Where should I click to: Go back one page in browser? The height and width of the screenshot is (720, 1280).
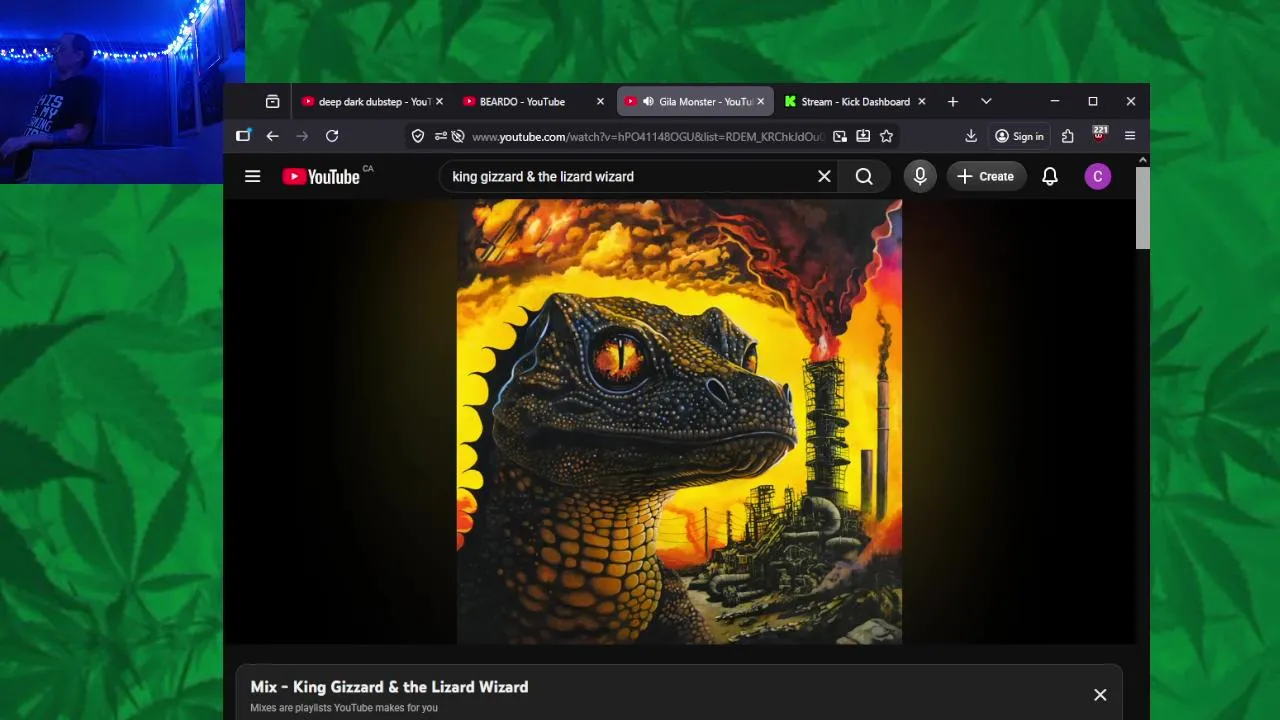[272, 136]
